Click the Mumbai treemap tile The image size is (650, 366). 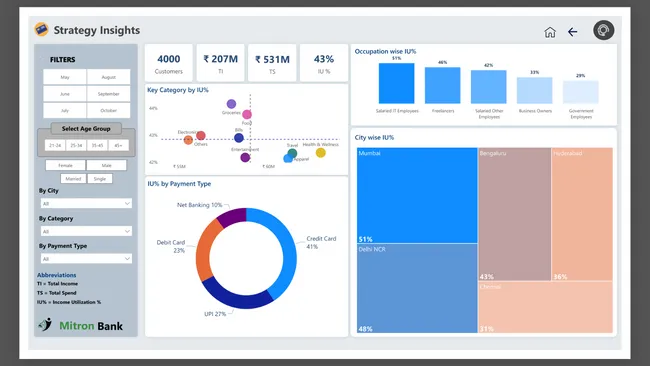click(x=417, y=195)
